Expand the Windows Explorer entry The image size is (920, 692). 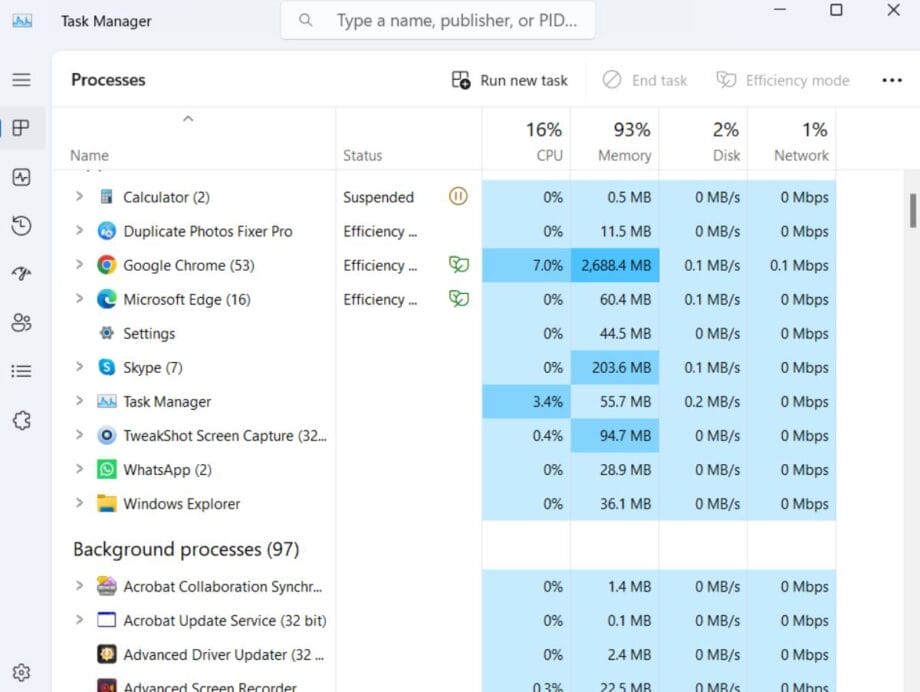coord(80,503)
